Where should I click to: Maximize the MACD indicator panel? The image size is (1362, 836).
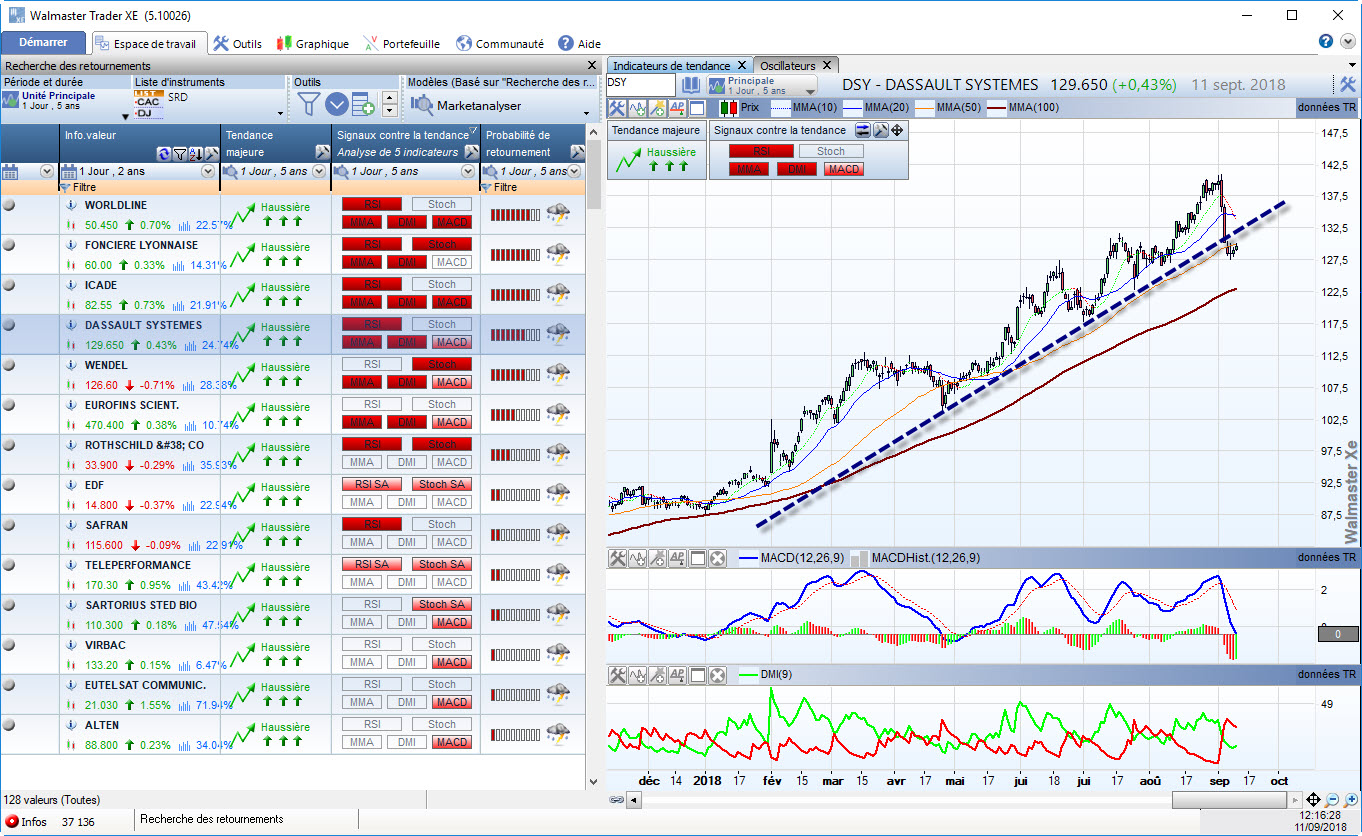(x=697, y=558)
